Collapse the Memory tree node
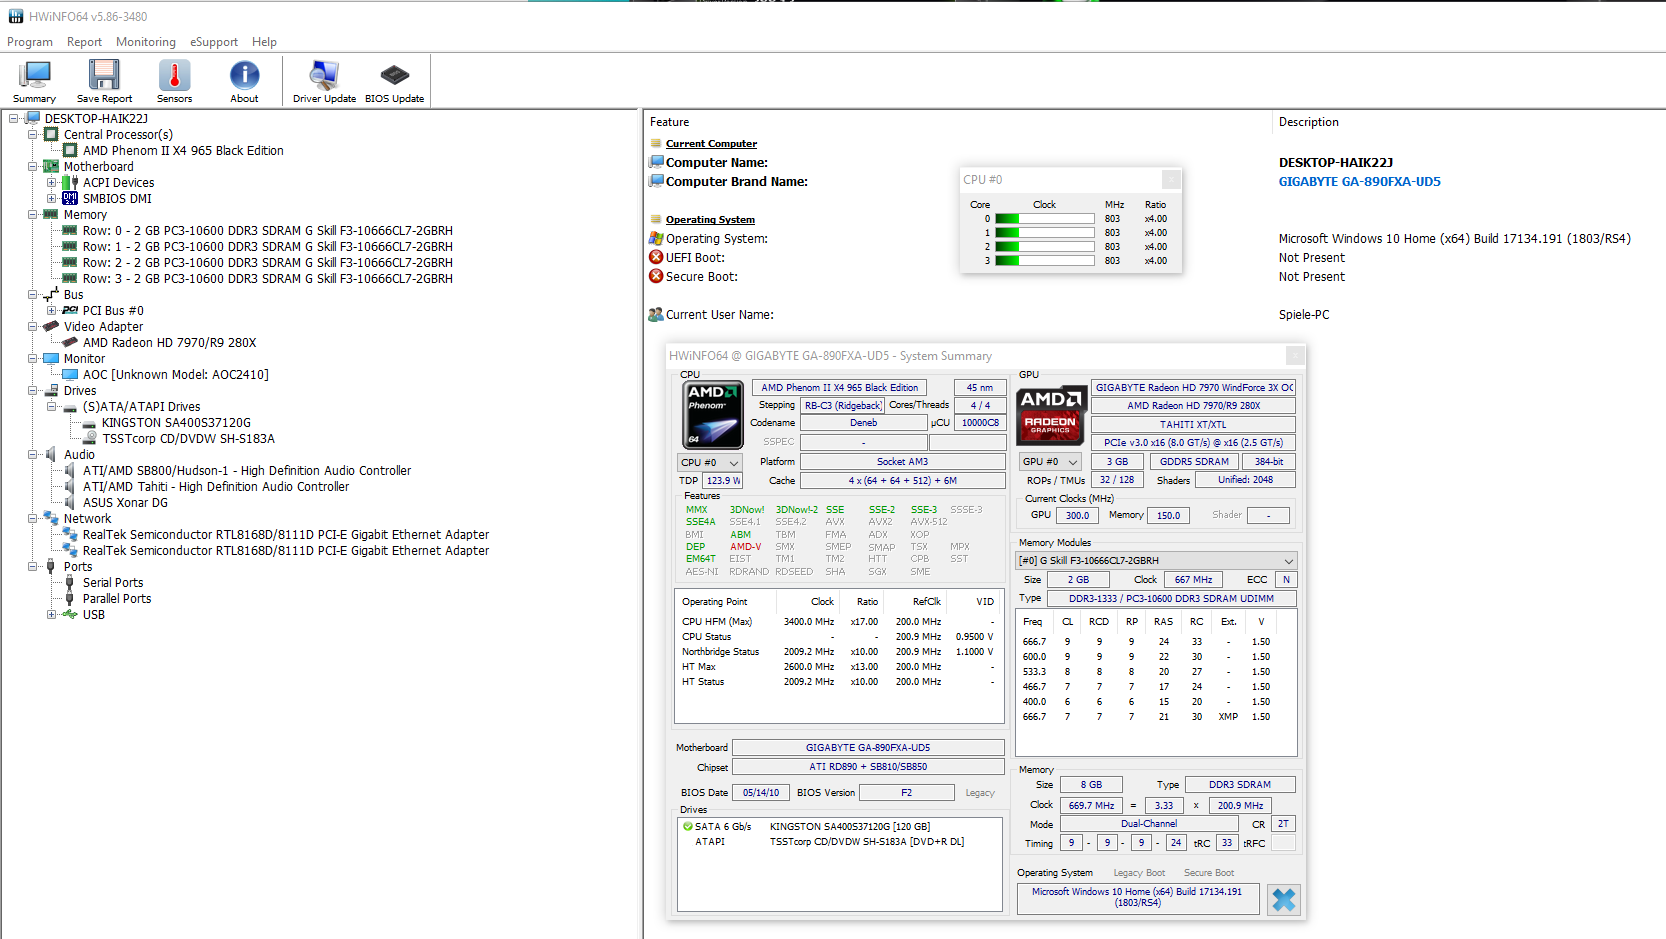The width and height of the screenshot is (1666, 939). (33, 214)
